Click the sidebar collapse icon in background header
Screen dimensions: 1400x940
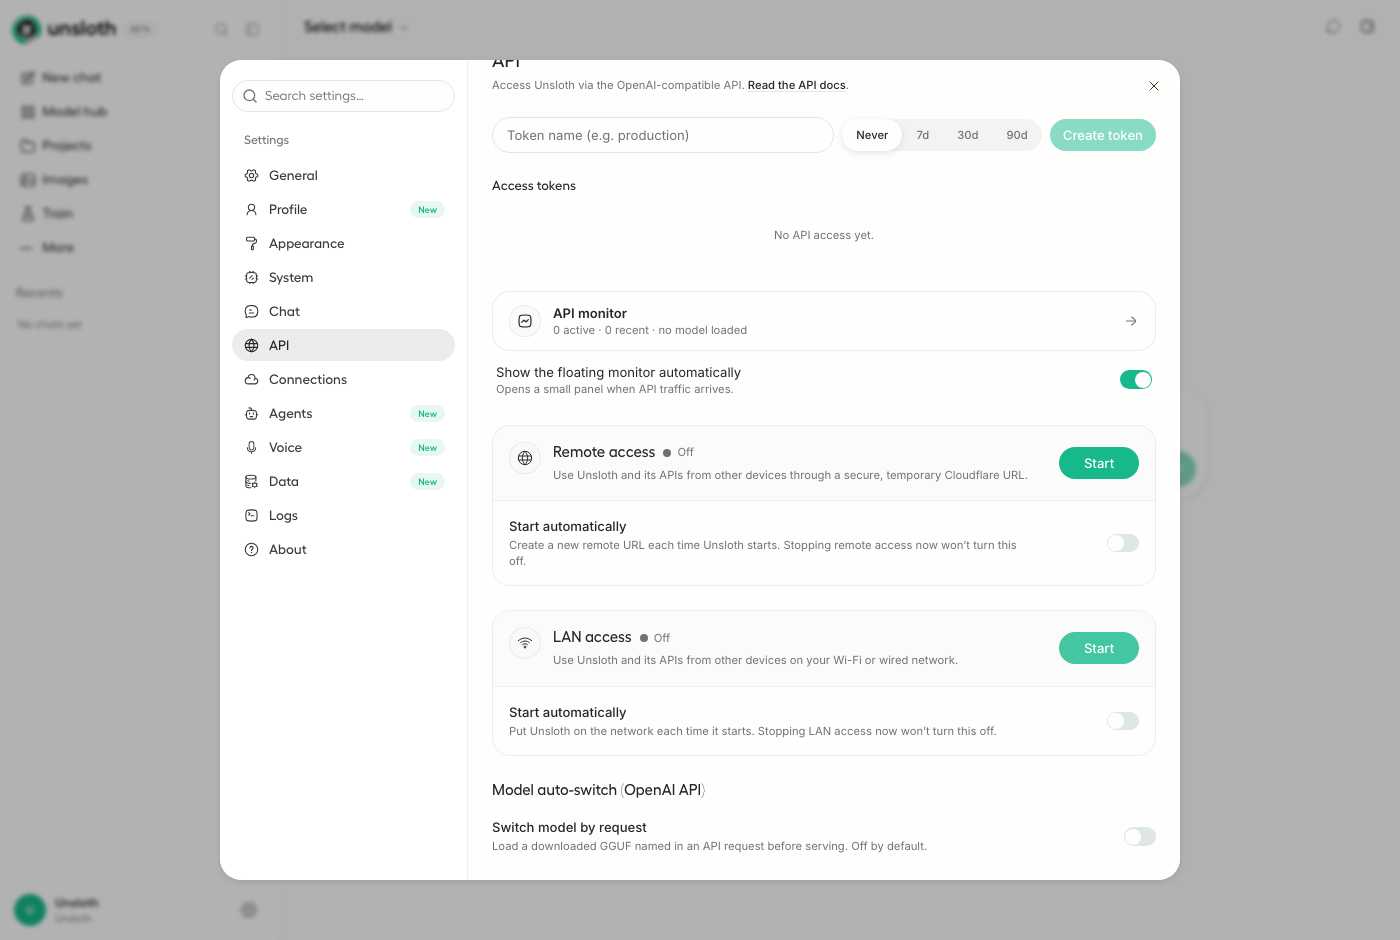[x=253, y=29]
